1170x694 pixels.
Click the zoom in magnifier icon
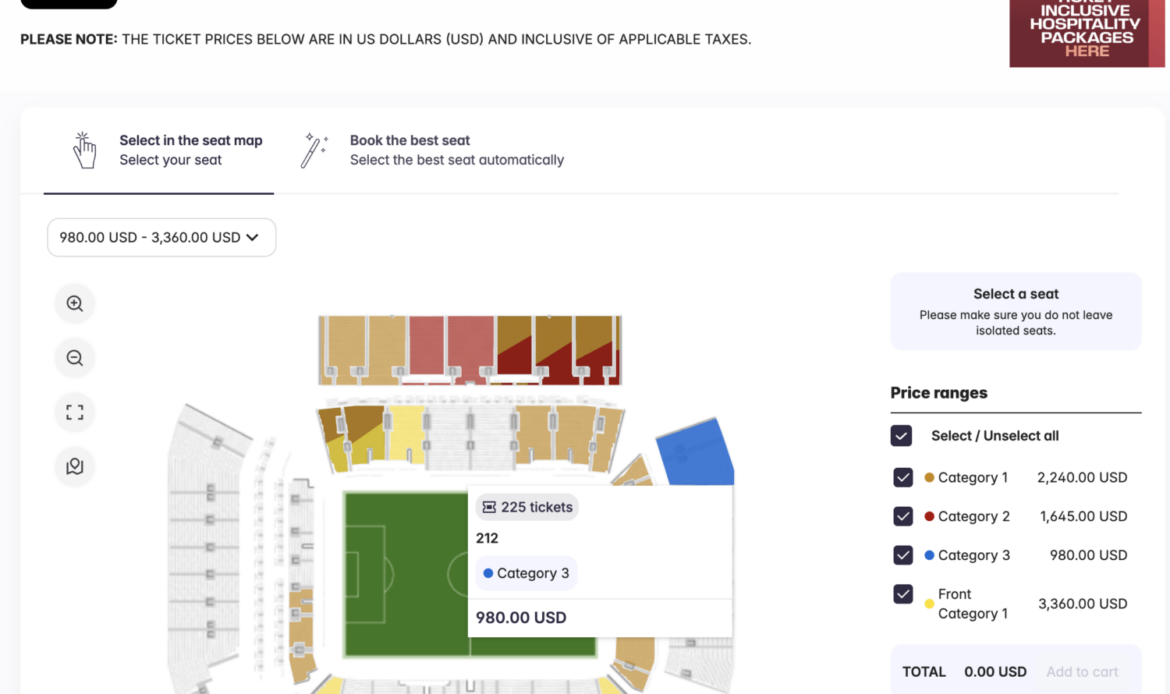click(x=75, y=304)
